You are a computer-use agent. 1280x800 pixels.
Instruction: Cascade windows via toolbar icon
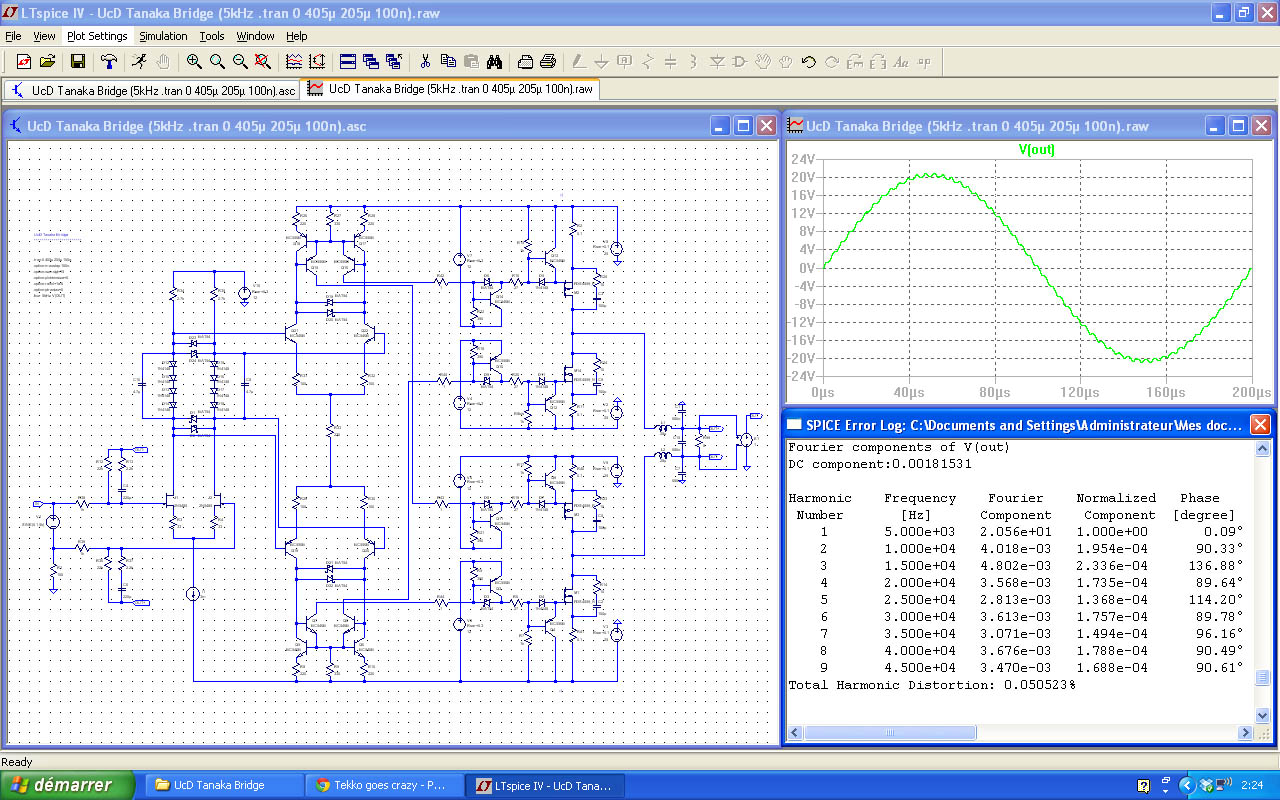371,62
